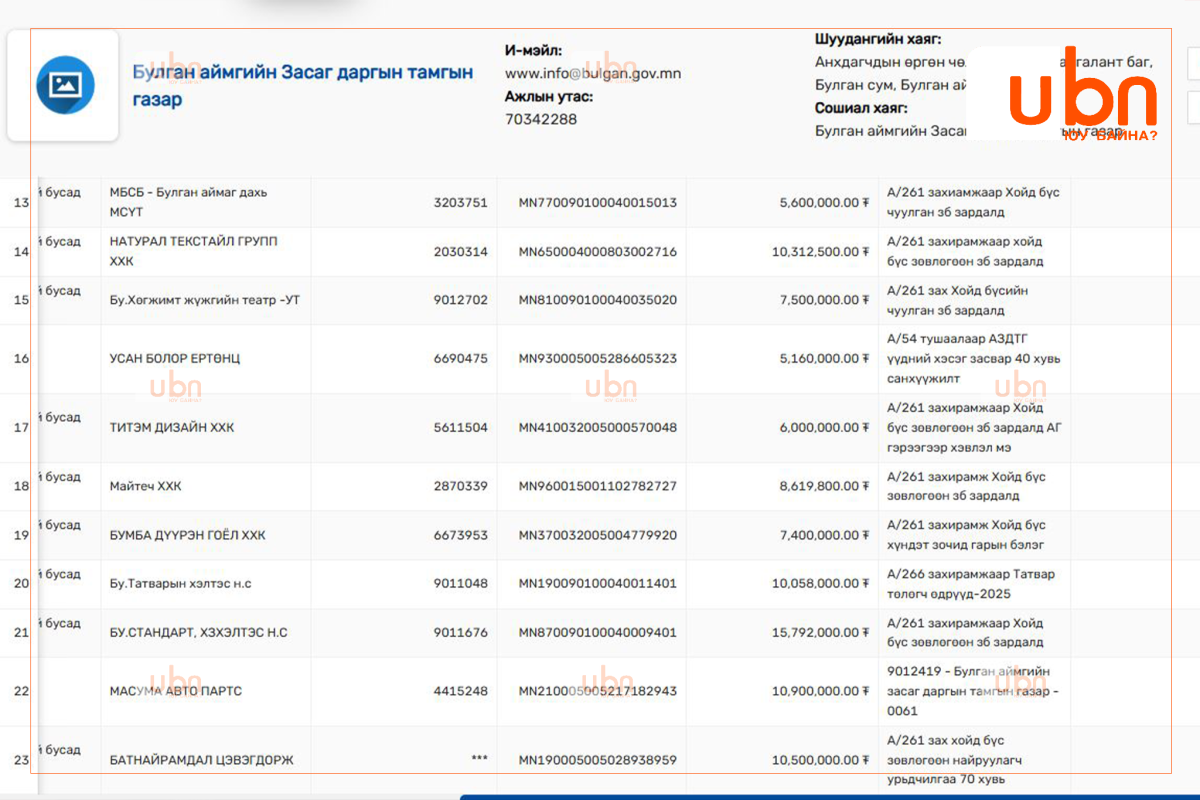Select the 6,000,000.00 ₮ amount

[824, 427]
